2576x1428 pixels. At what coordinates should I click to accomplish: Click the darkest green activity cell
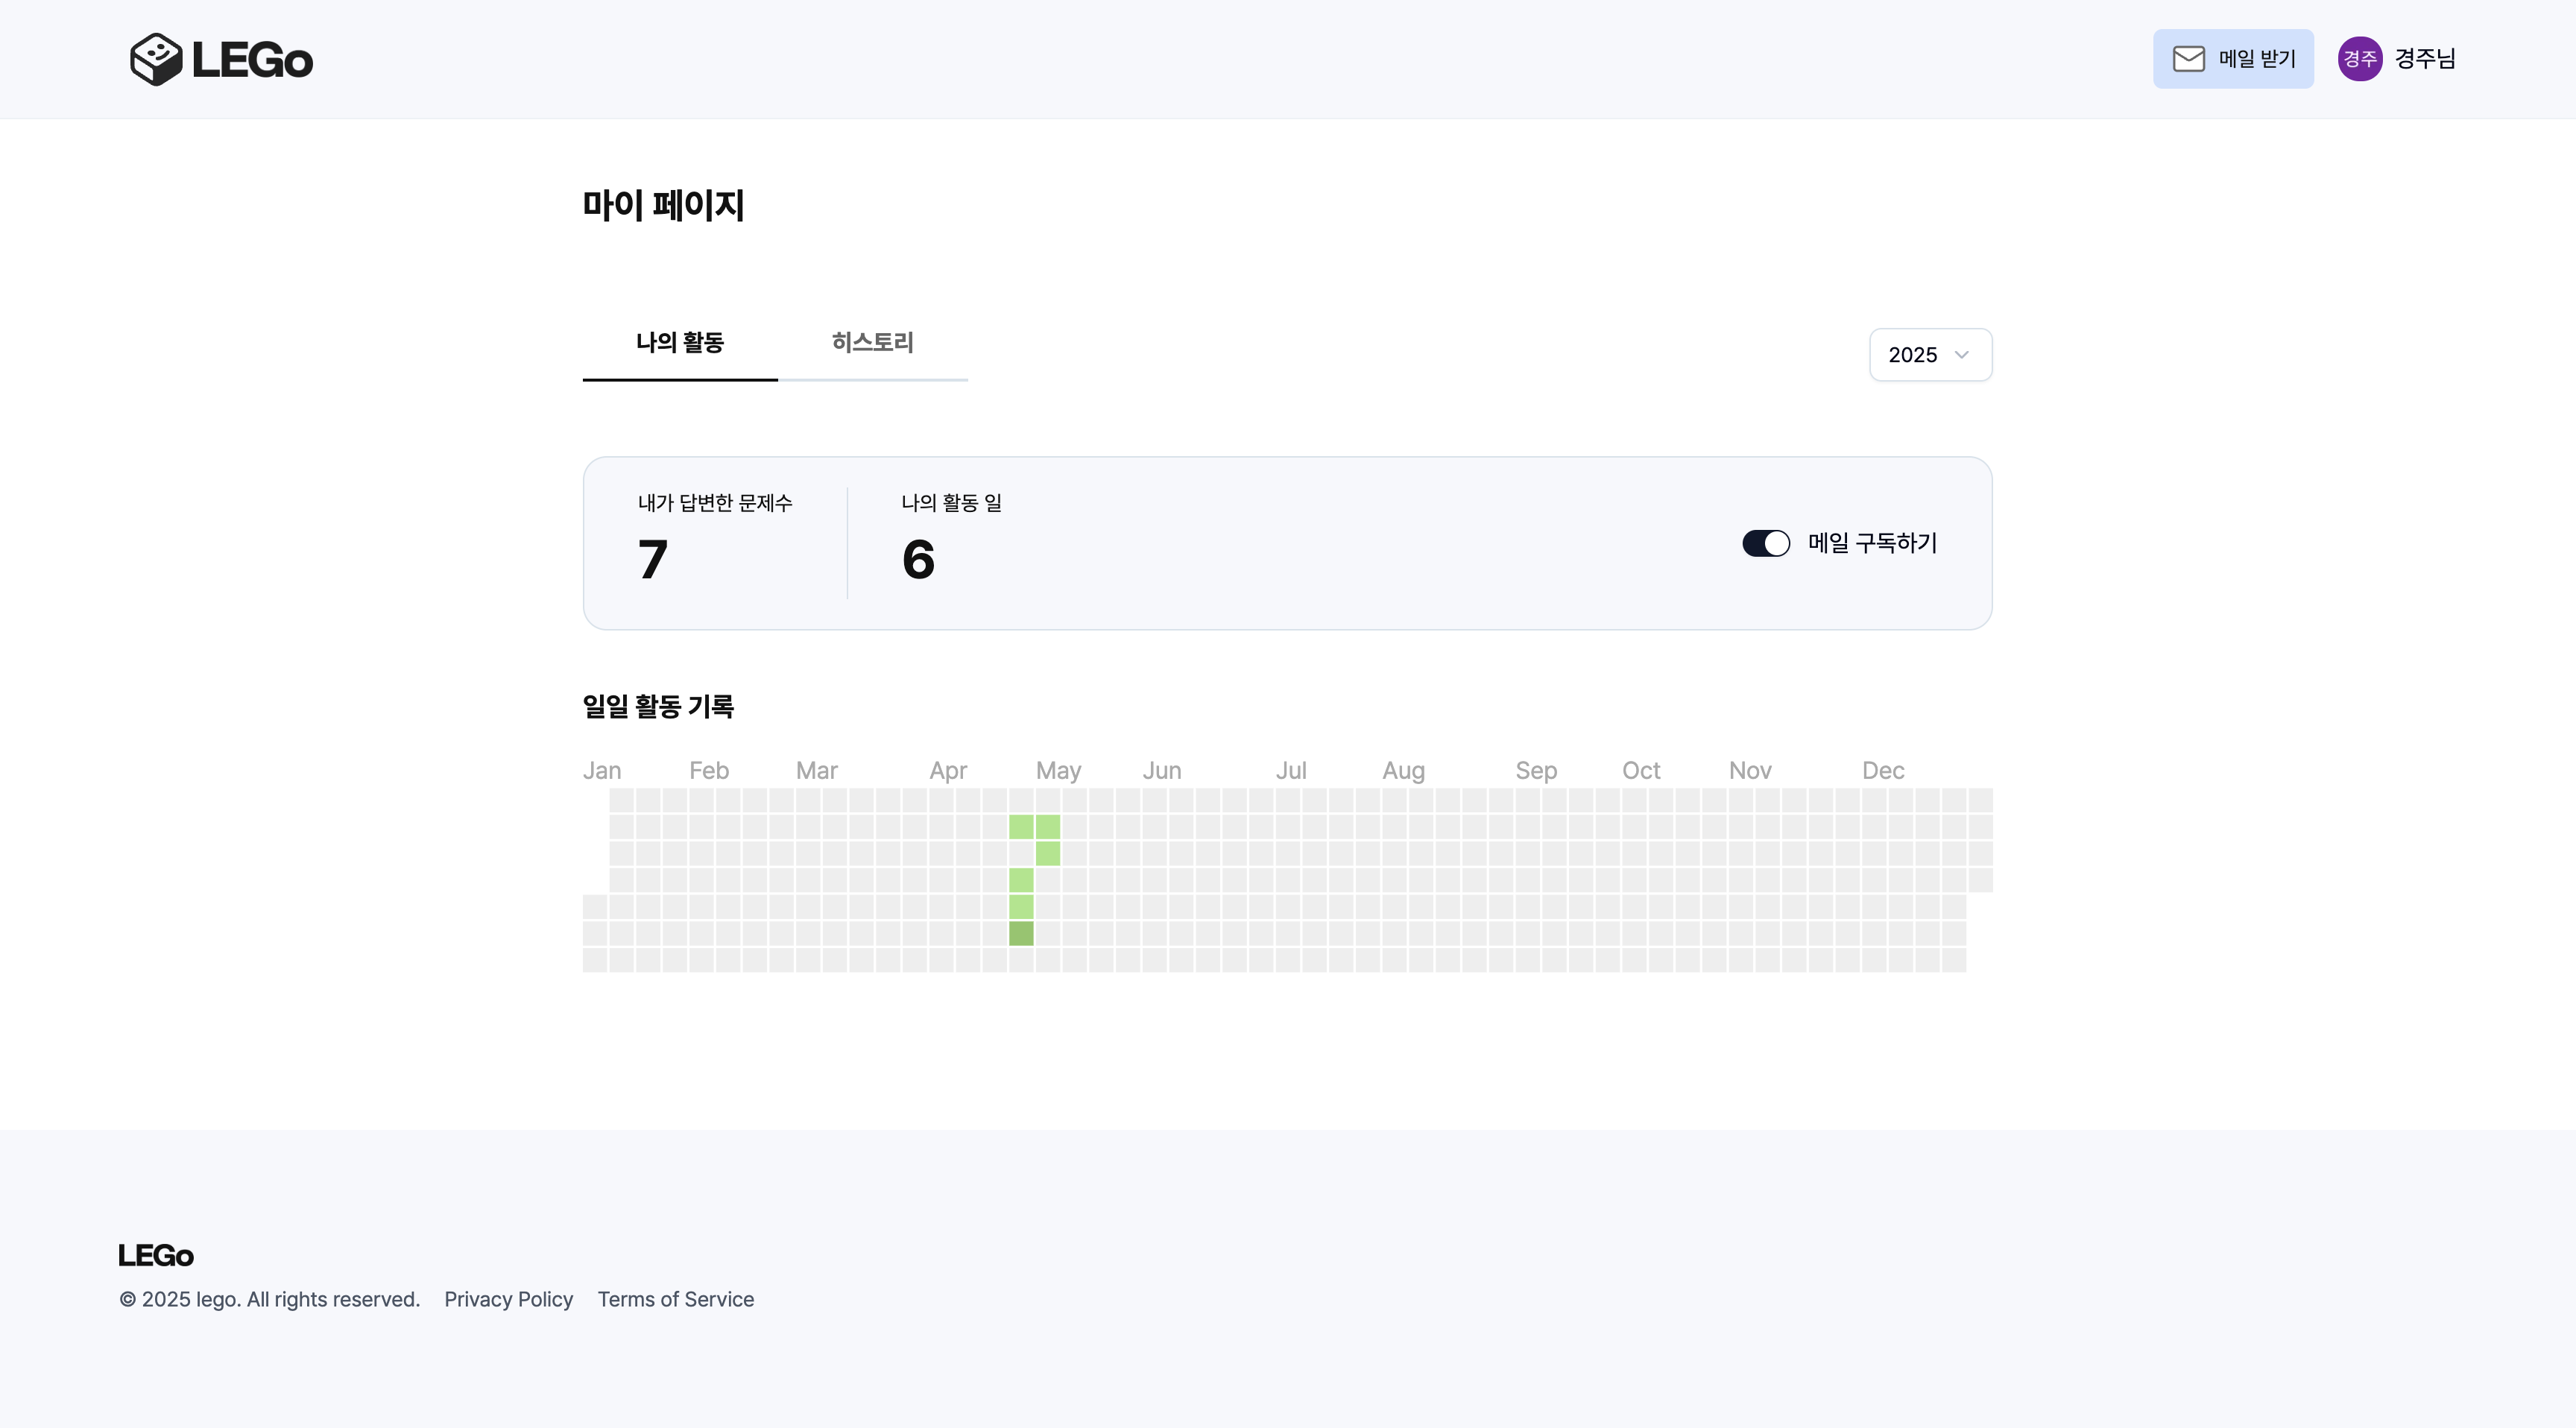[1021, 934]
